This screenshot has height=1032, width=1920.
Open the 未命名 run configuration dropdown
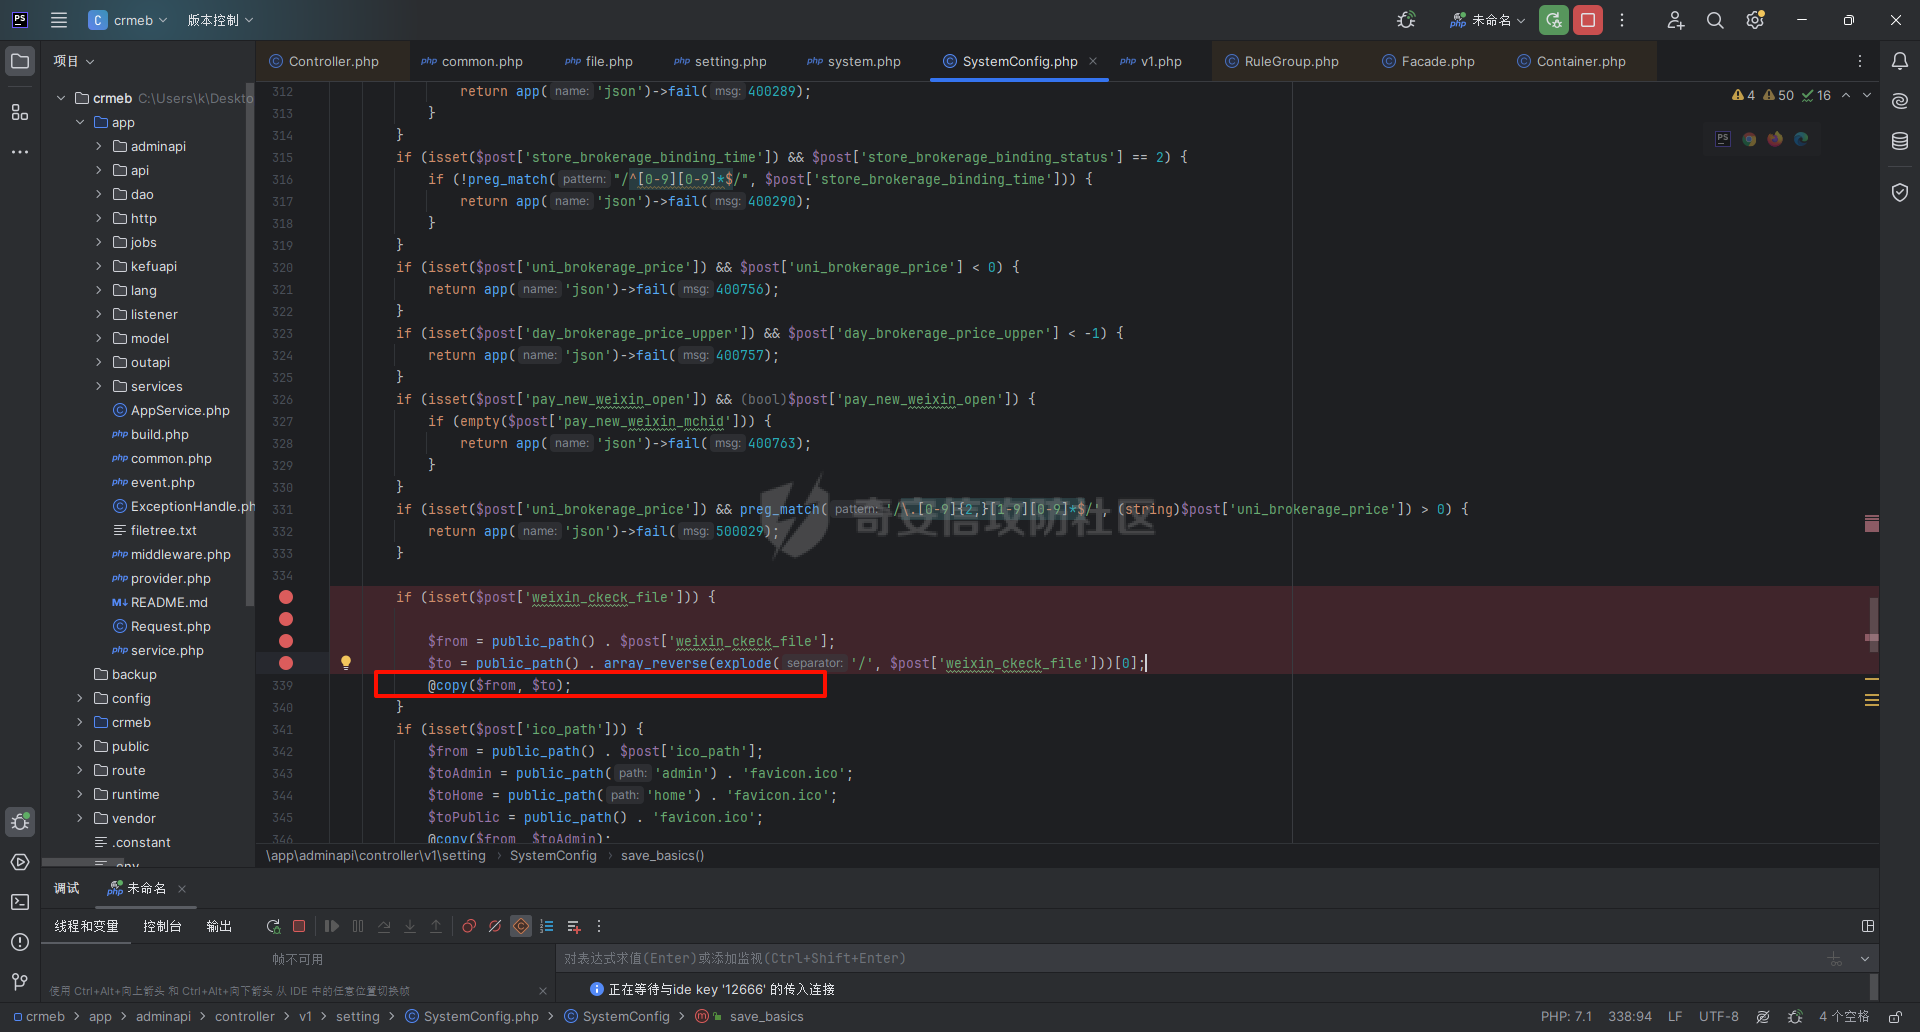pos(1488,20)
